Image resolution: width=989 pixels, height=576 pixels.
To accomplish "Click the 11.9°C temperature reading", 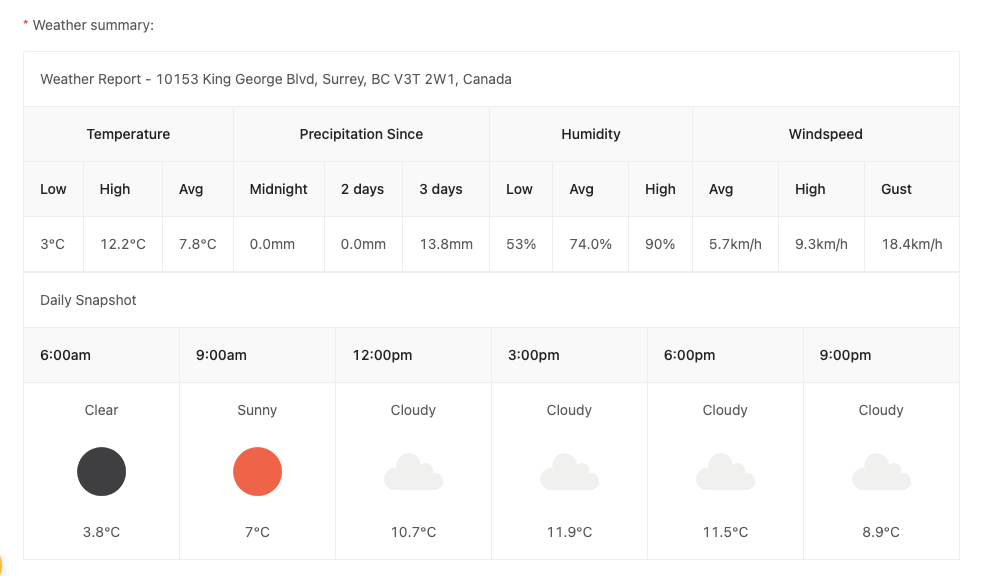I will [569, 532].
